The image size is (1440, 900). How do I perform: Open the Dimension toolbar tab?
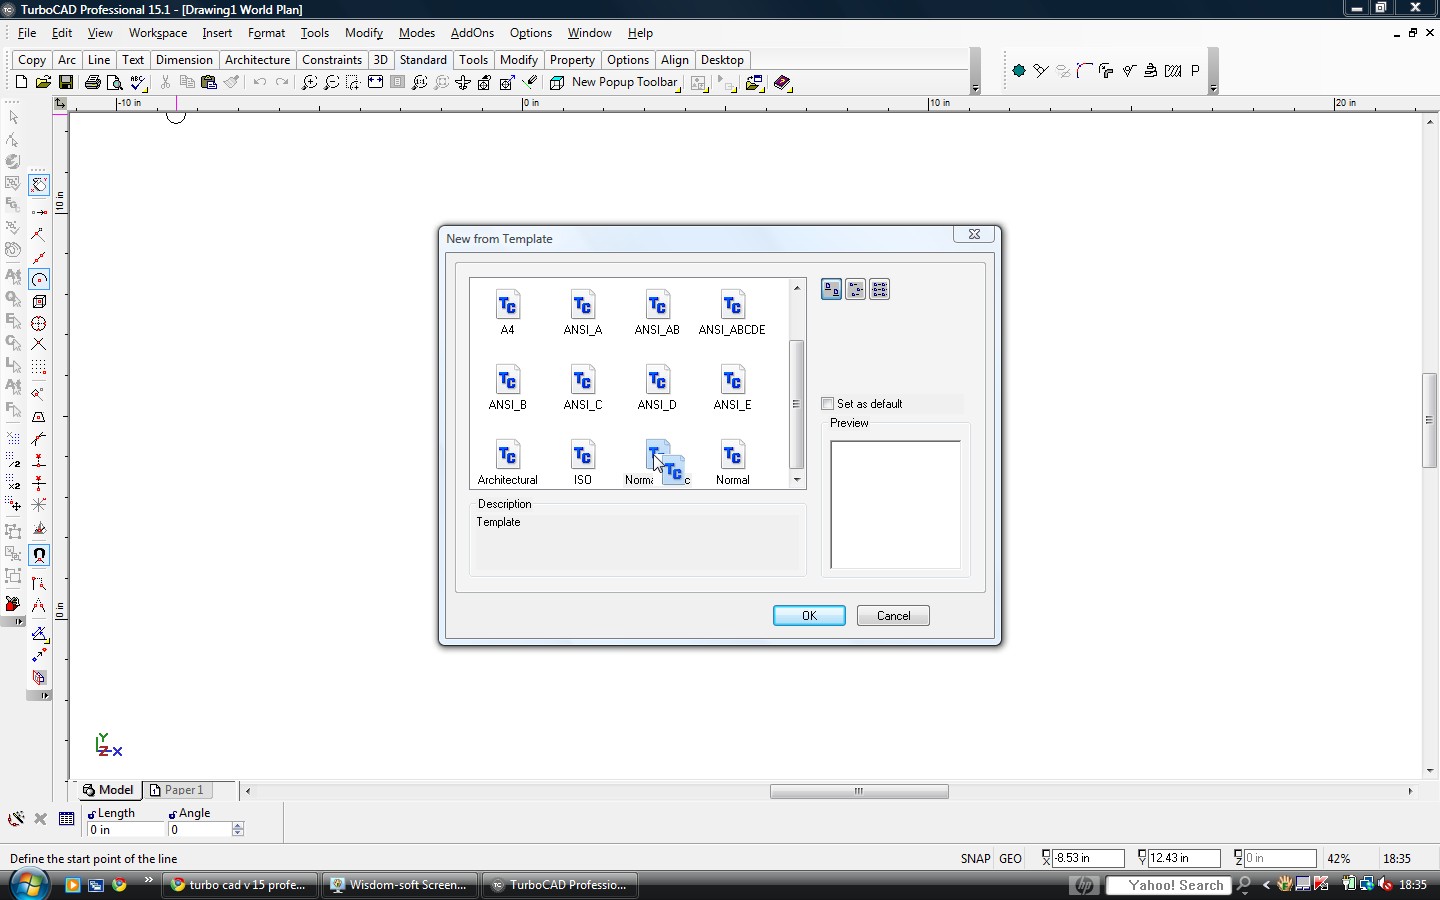pyautogui.click(x=184, y=60)
